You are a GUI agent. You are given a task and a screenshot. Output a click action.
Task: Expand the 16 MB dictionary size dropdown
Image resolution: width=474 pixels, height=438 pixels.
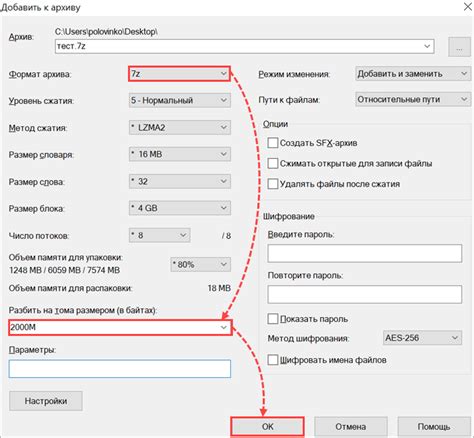click(179, 154)
